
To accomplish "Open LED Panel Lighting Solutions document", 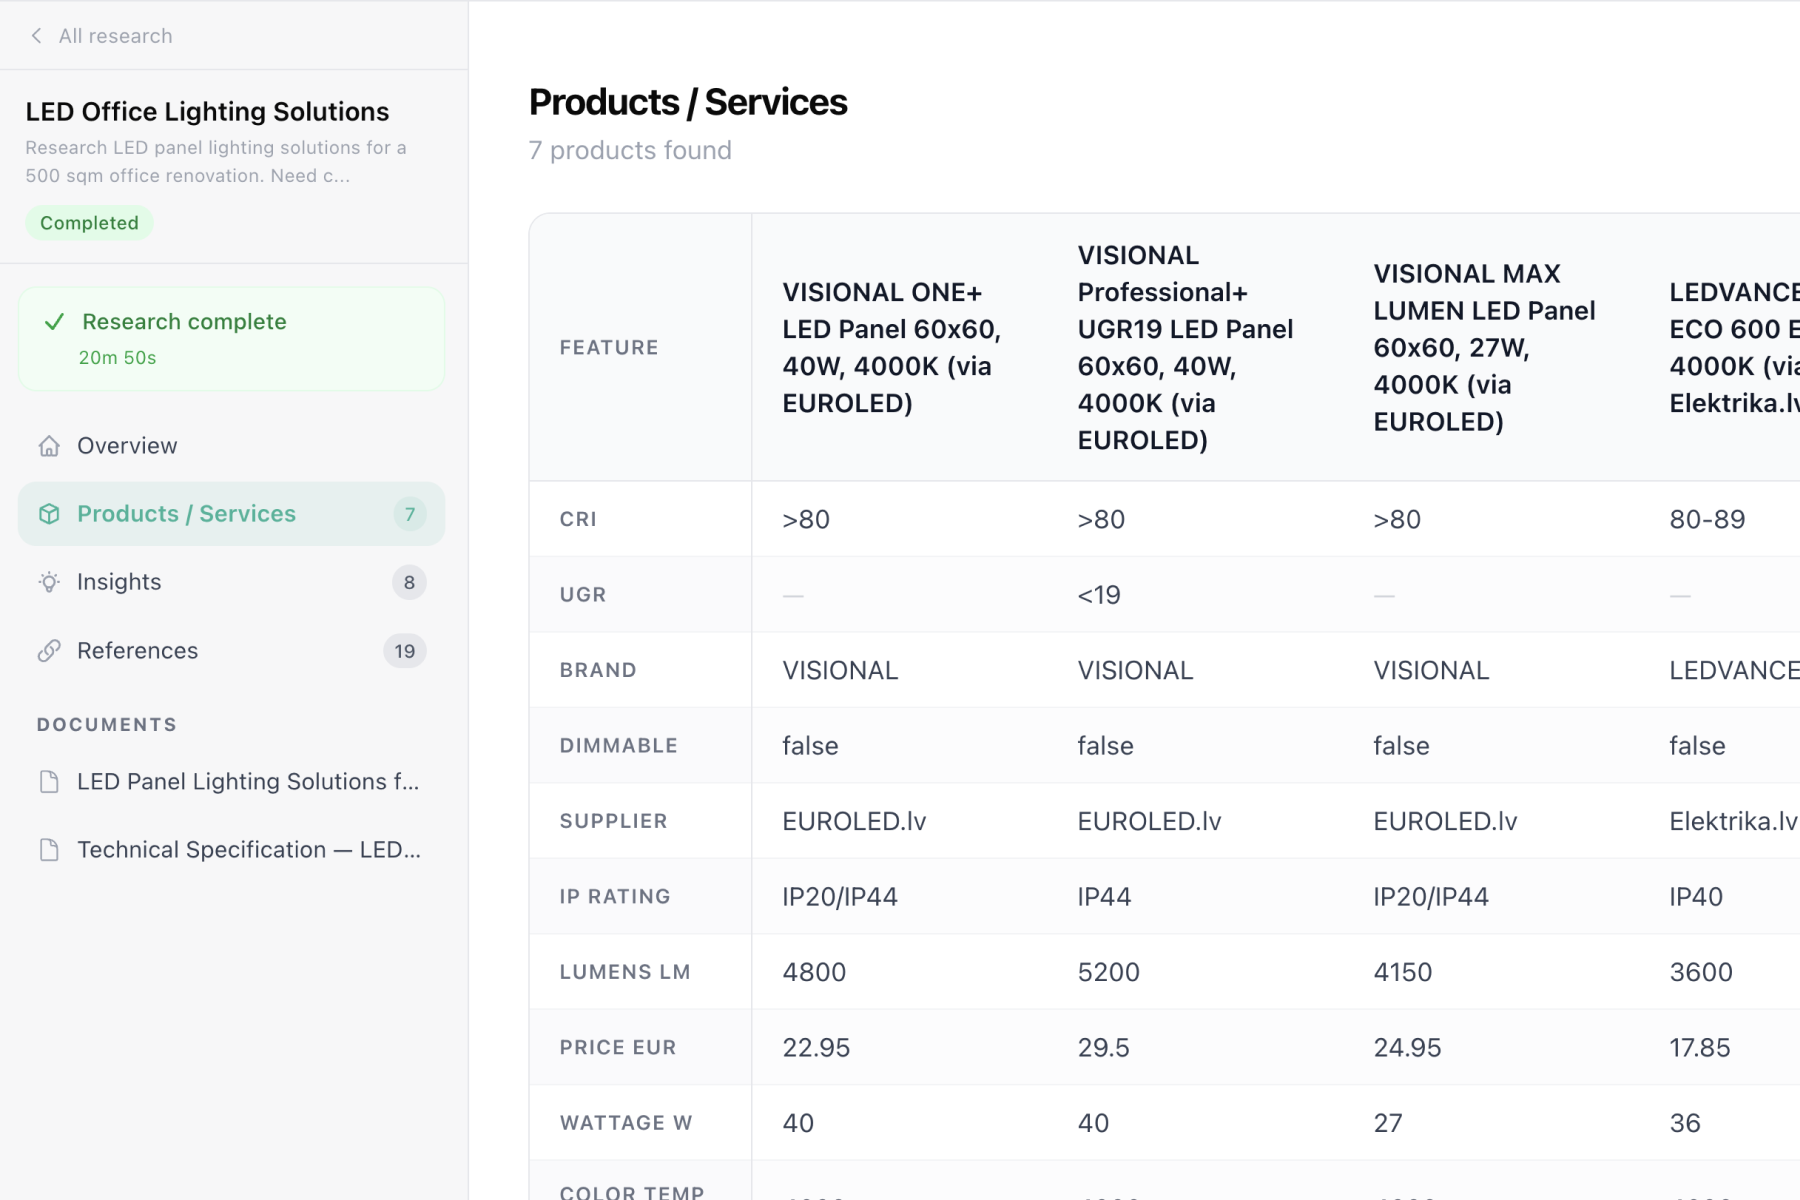I will pos(247,782).
